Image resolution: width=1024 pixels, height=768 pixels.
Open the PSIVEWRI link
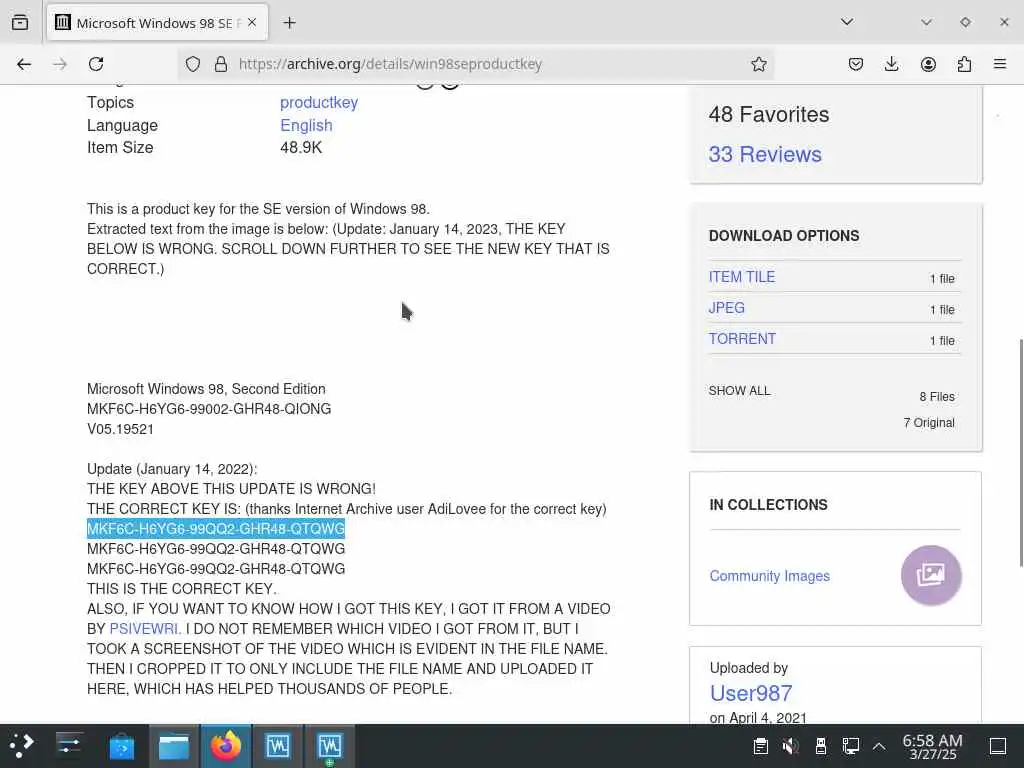145,629
